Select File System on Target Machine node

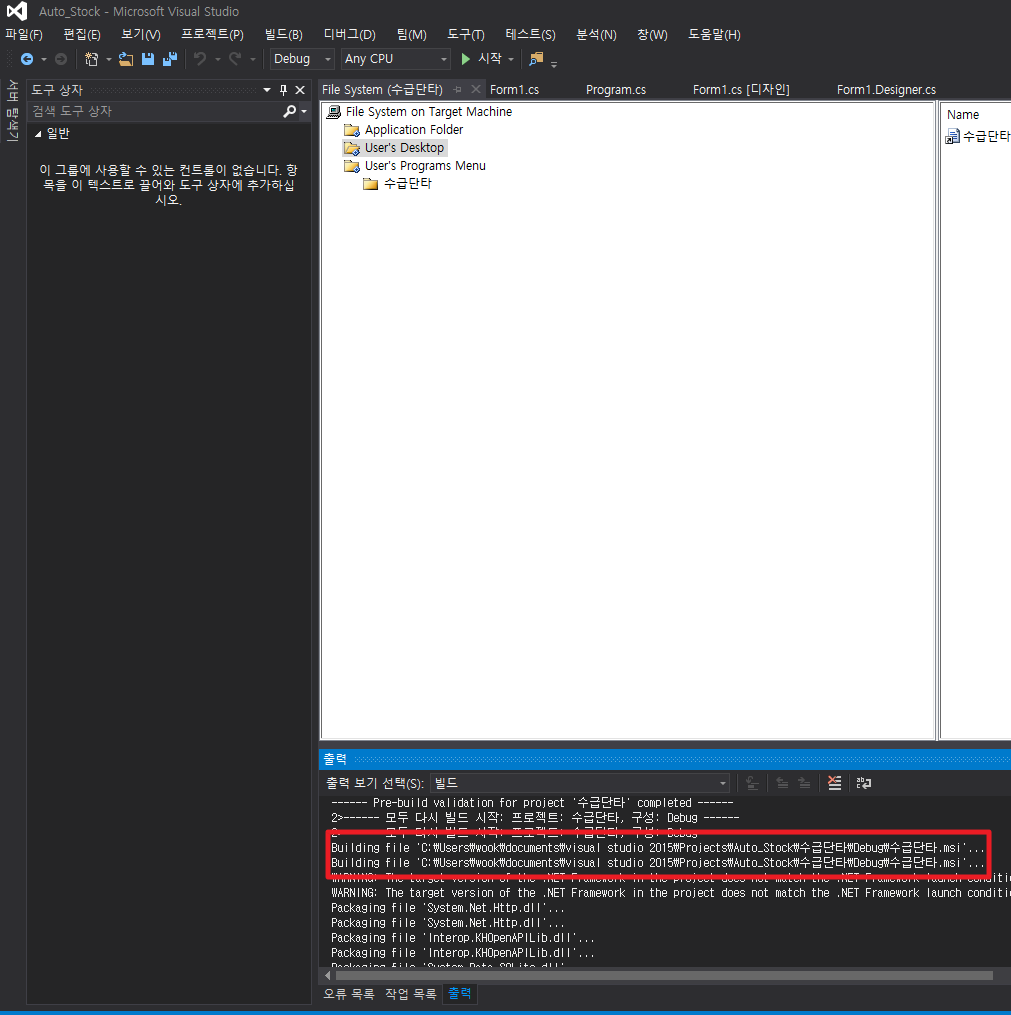click(428, 111)
